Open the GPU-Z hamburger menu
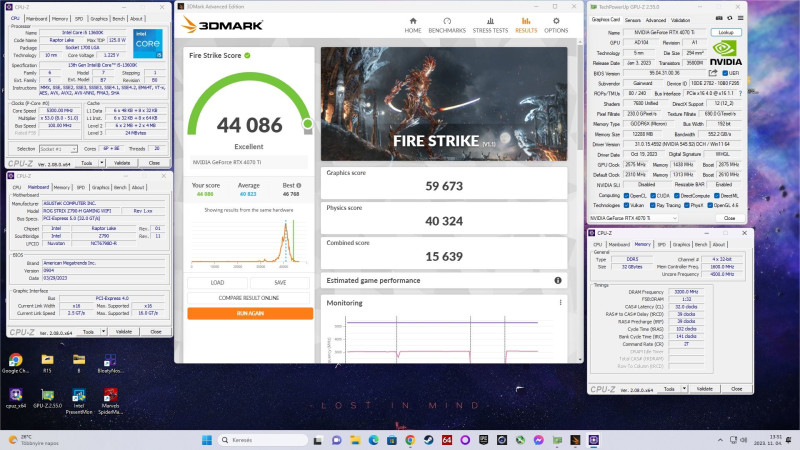Viewport: 800px width, 450px height. 740,18
